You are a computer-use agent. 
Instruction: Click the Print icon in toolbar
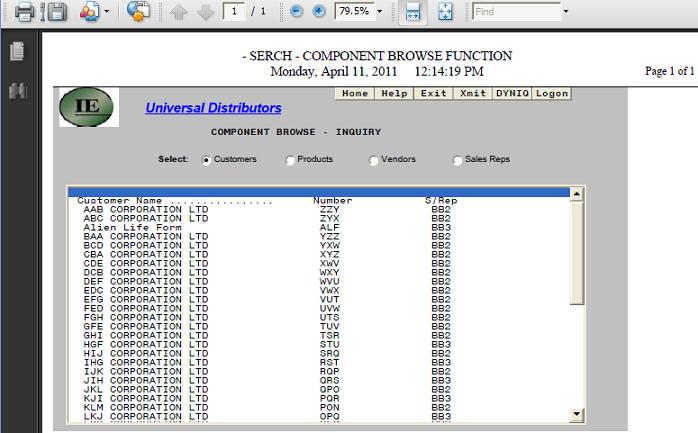(24, 12)
